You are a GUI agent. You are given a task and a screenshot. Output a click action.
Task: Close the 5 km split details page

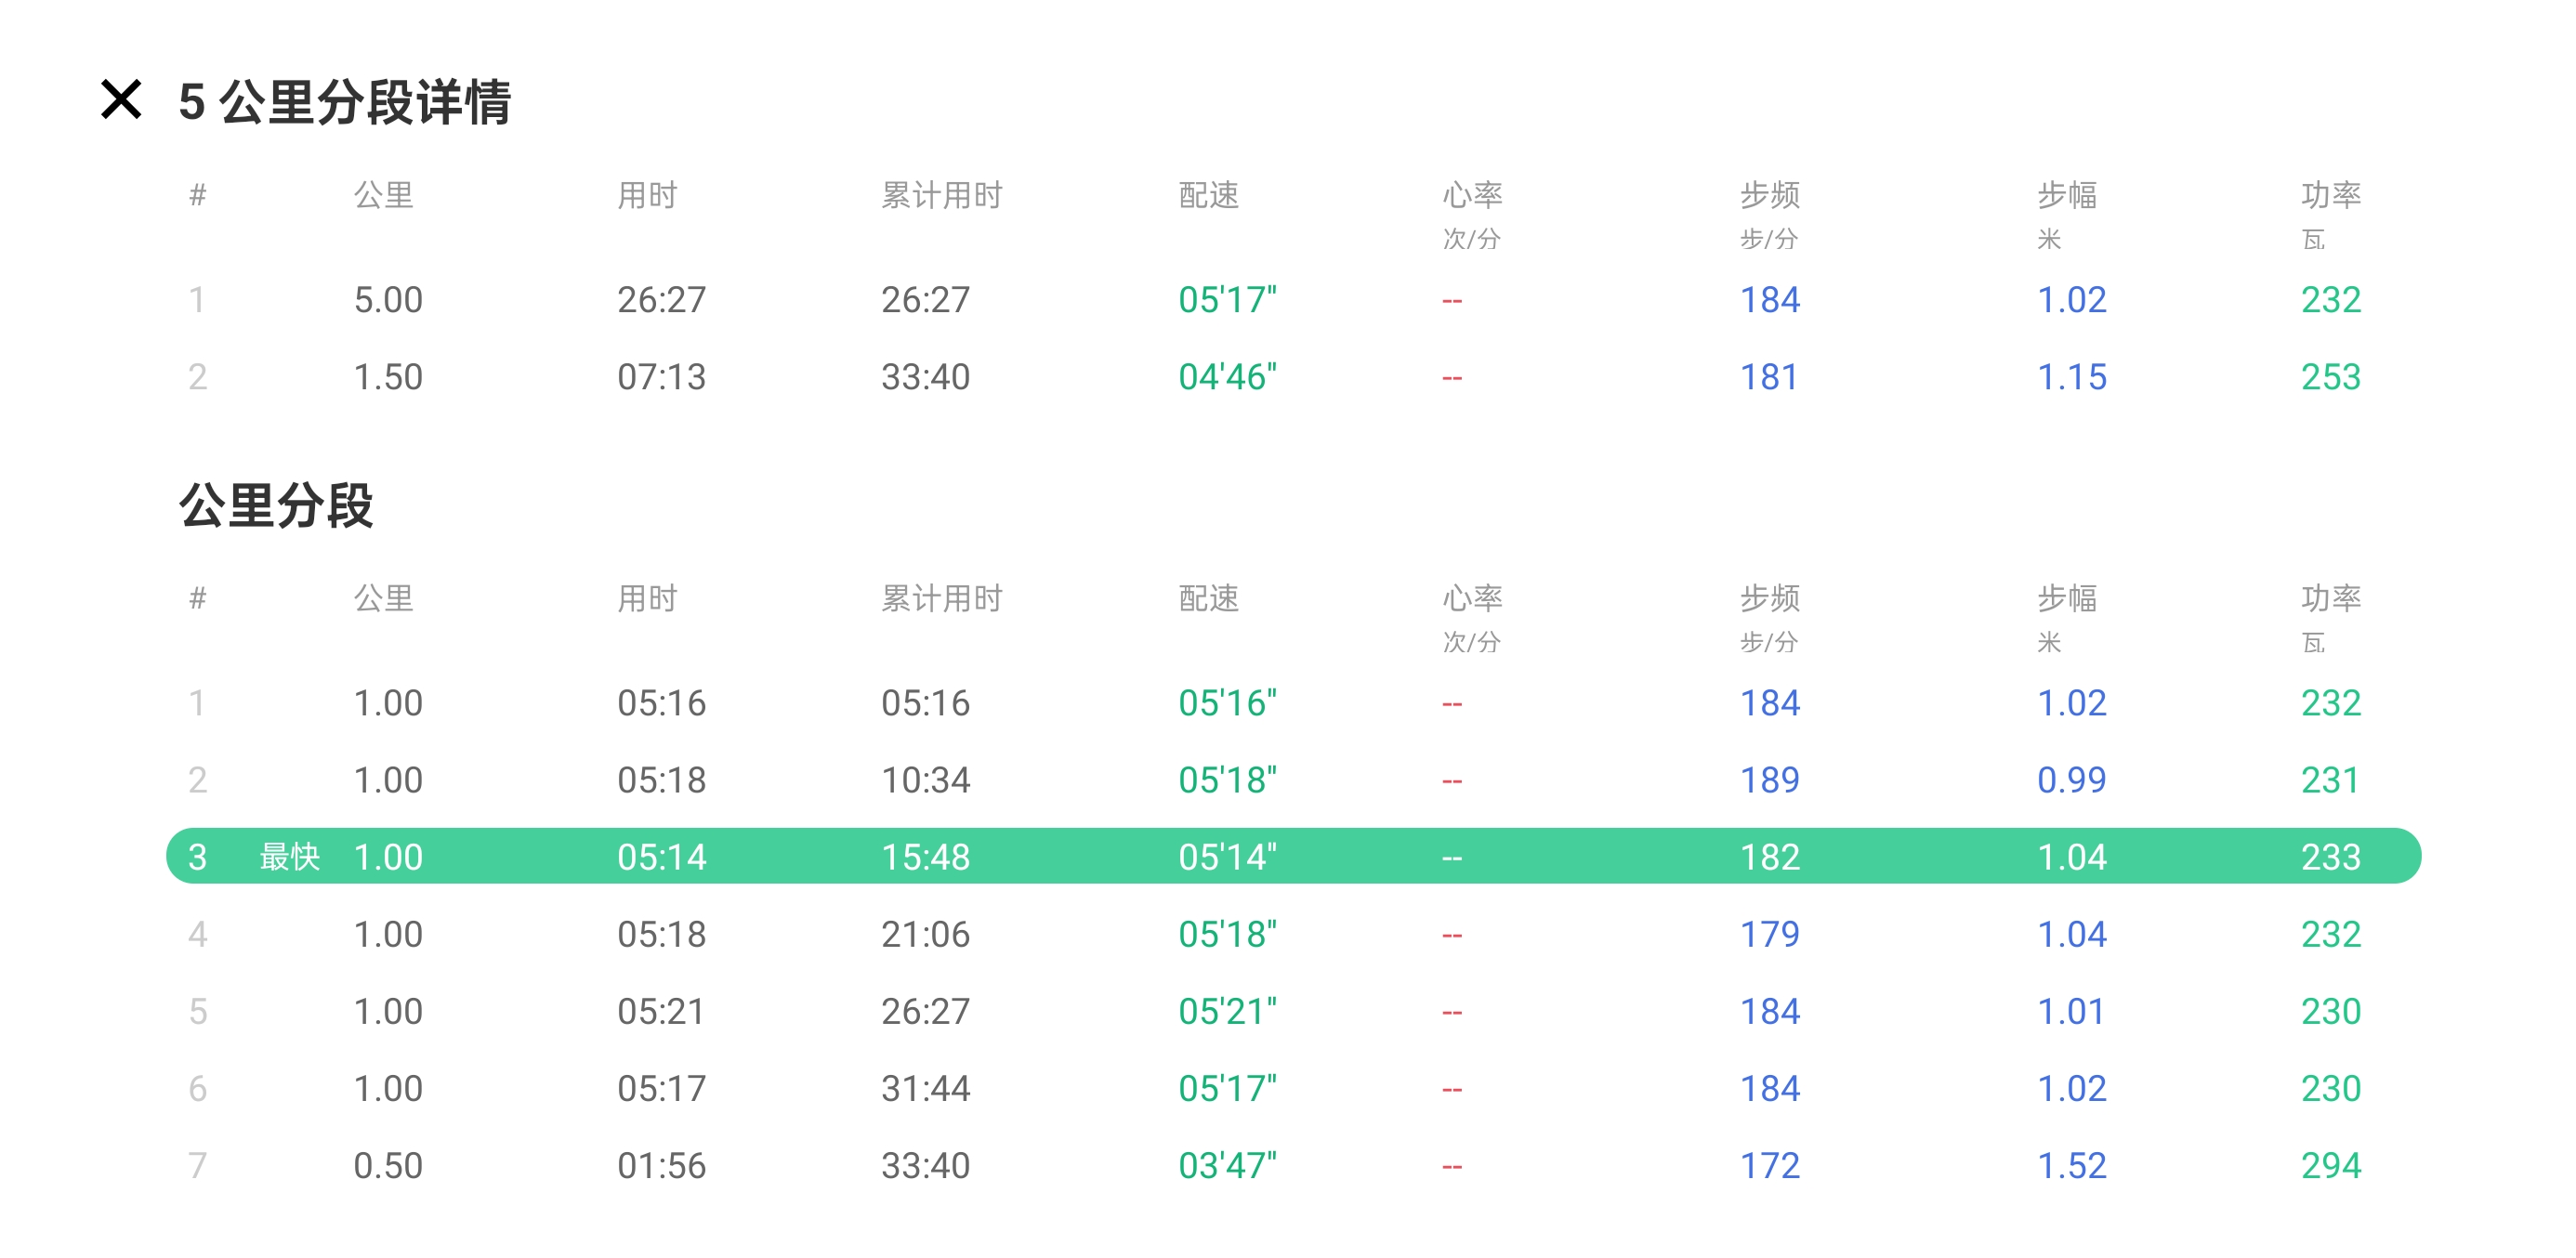121,100
